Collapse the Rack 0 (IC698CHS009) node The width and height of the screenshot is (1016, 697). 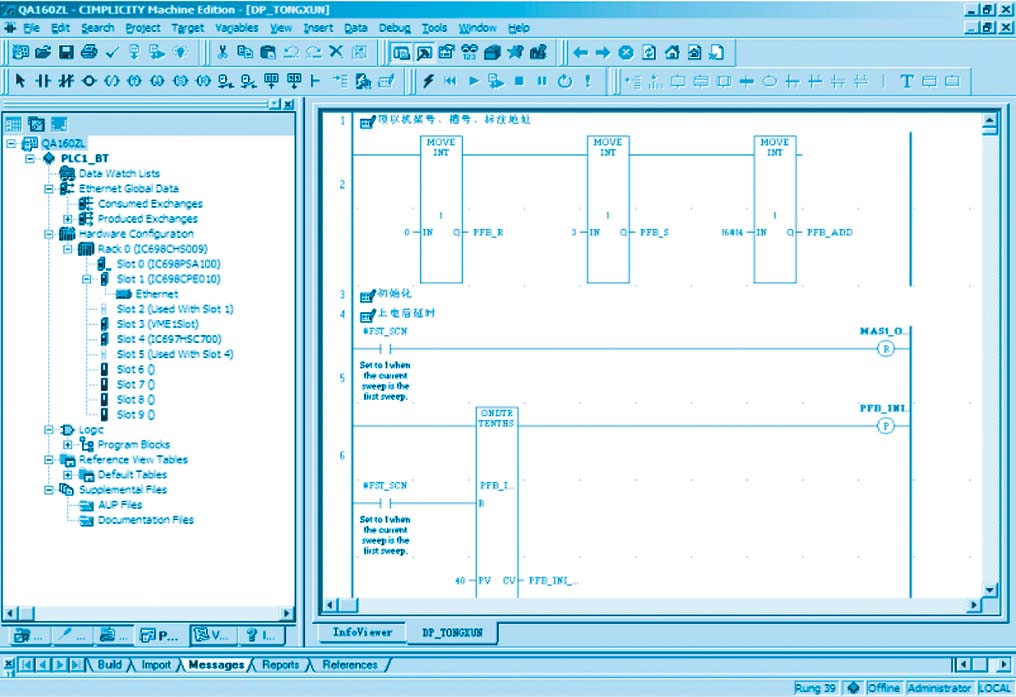click(67, 249)
